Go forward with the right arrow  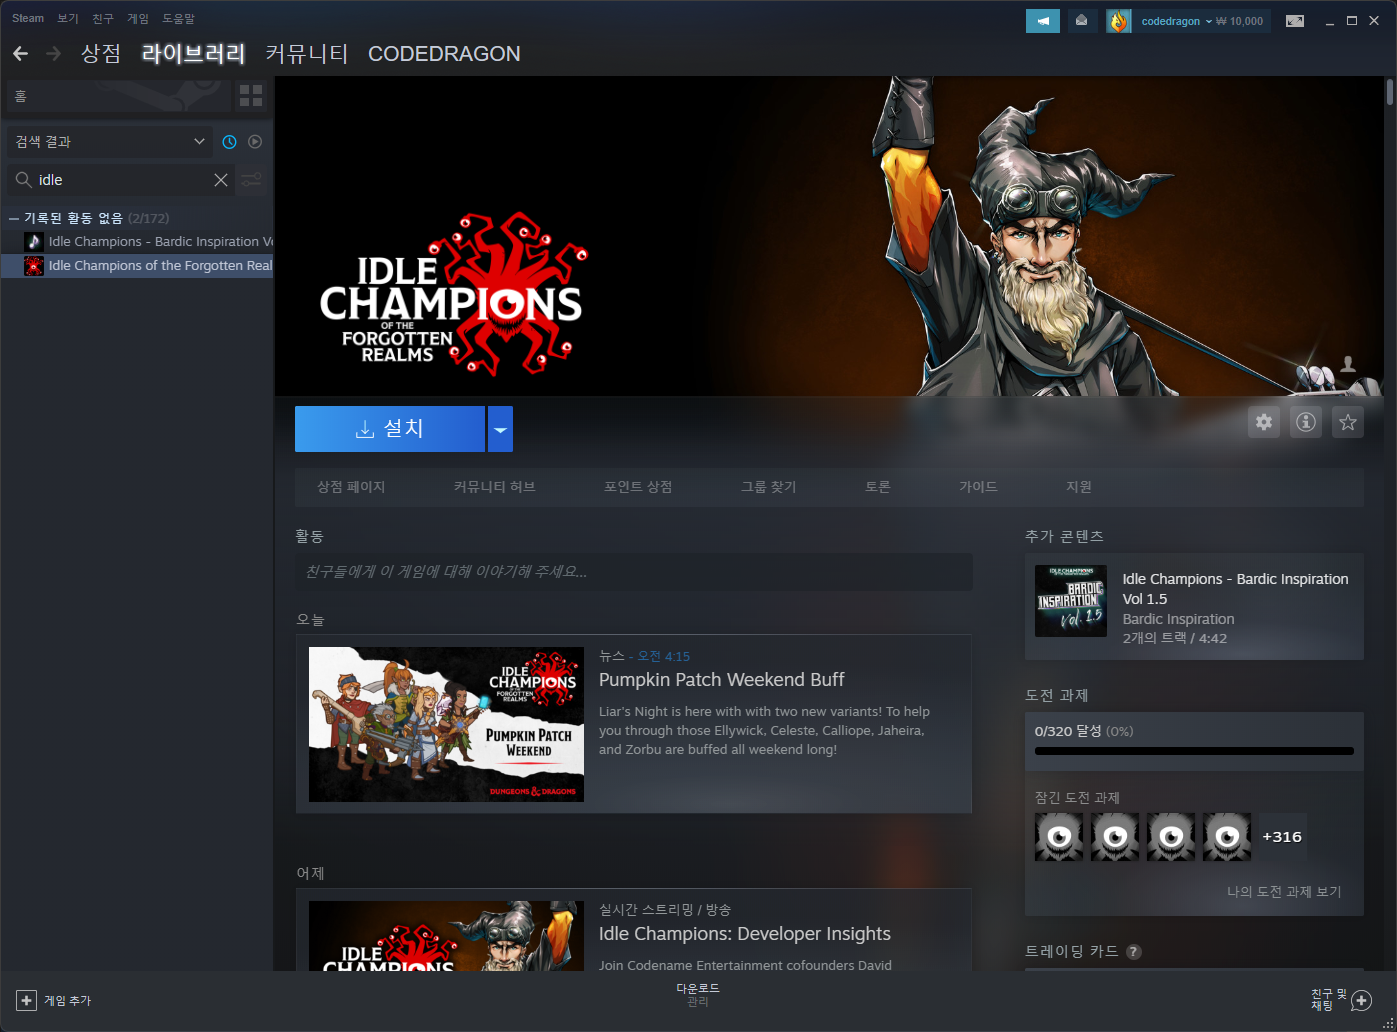pos(54,54)
